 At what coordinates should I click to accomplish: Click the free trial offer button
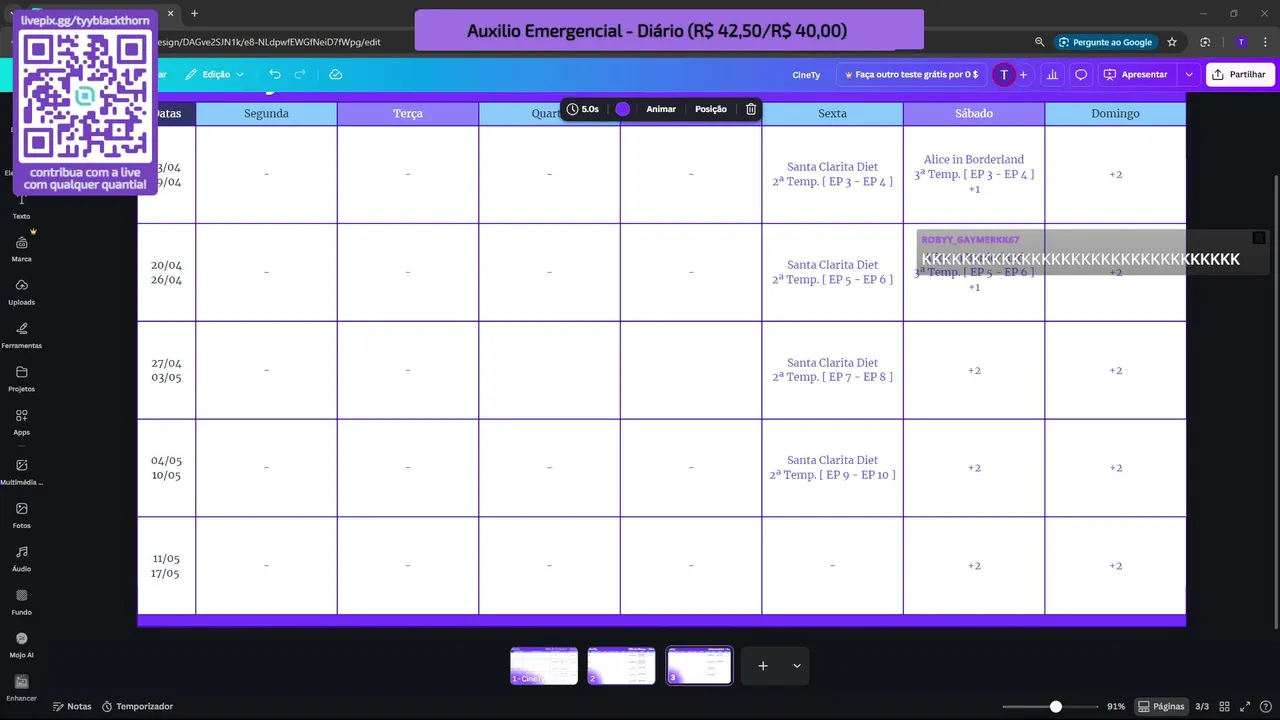pyautogui.click(x=912, y=75)
